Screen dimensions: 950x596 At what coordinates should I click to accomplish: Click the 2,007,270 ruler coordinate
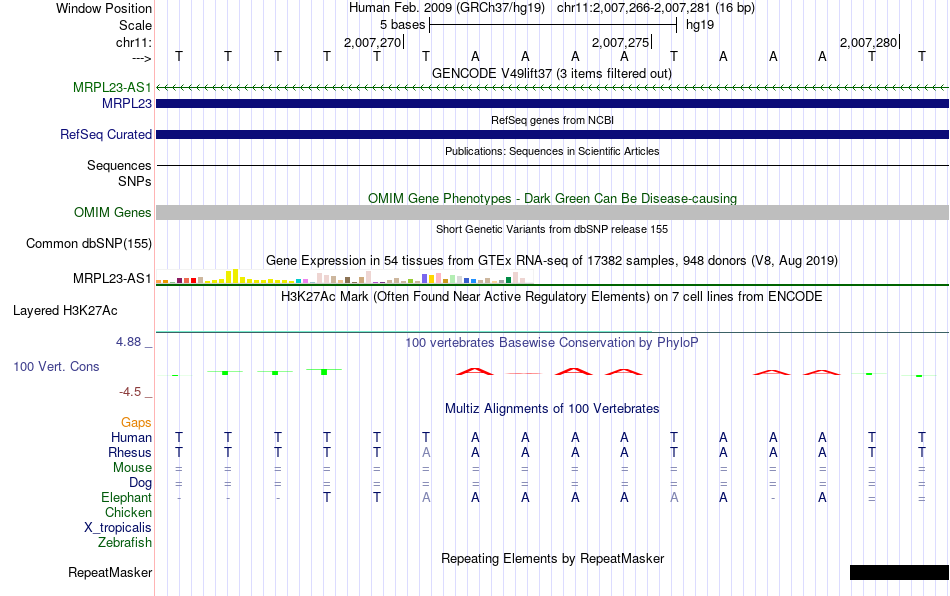pyautogui.click(x=373, y=42)
